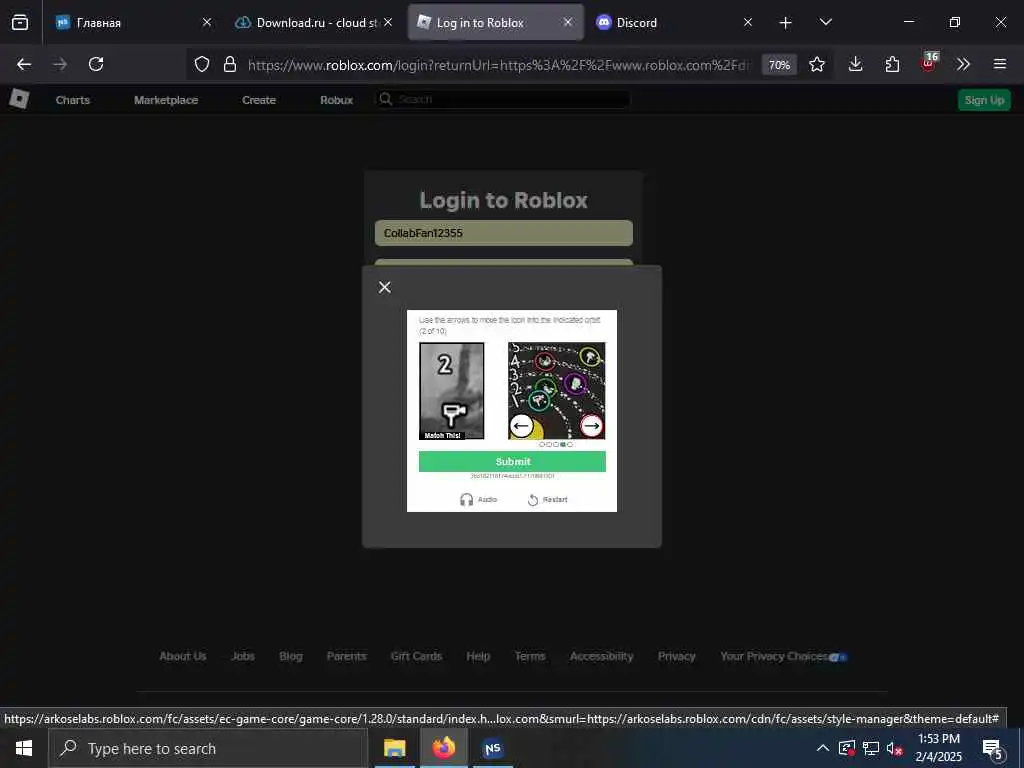Click the username field containing CollabFan12355
This screenshot has height=768, width=1024.
pyautogui.click(x=504, y=233)
